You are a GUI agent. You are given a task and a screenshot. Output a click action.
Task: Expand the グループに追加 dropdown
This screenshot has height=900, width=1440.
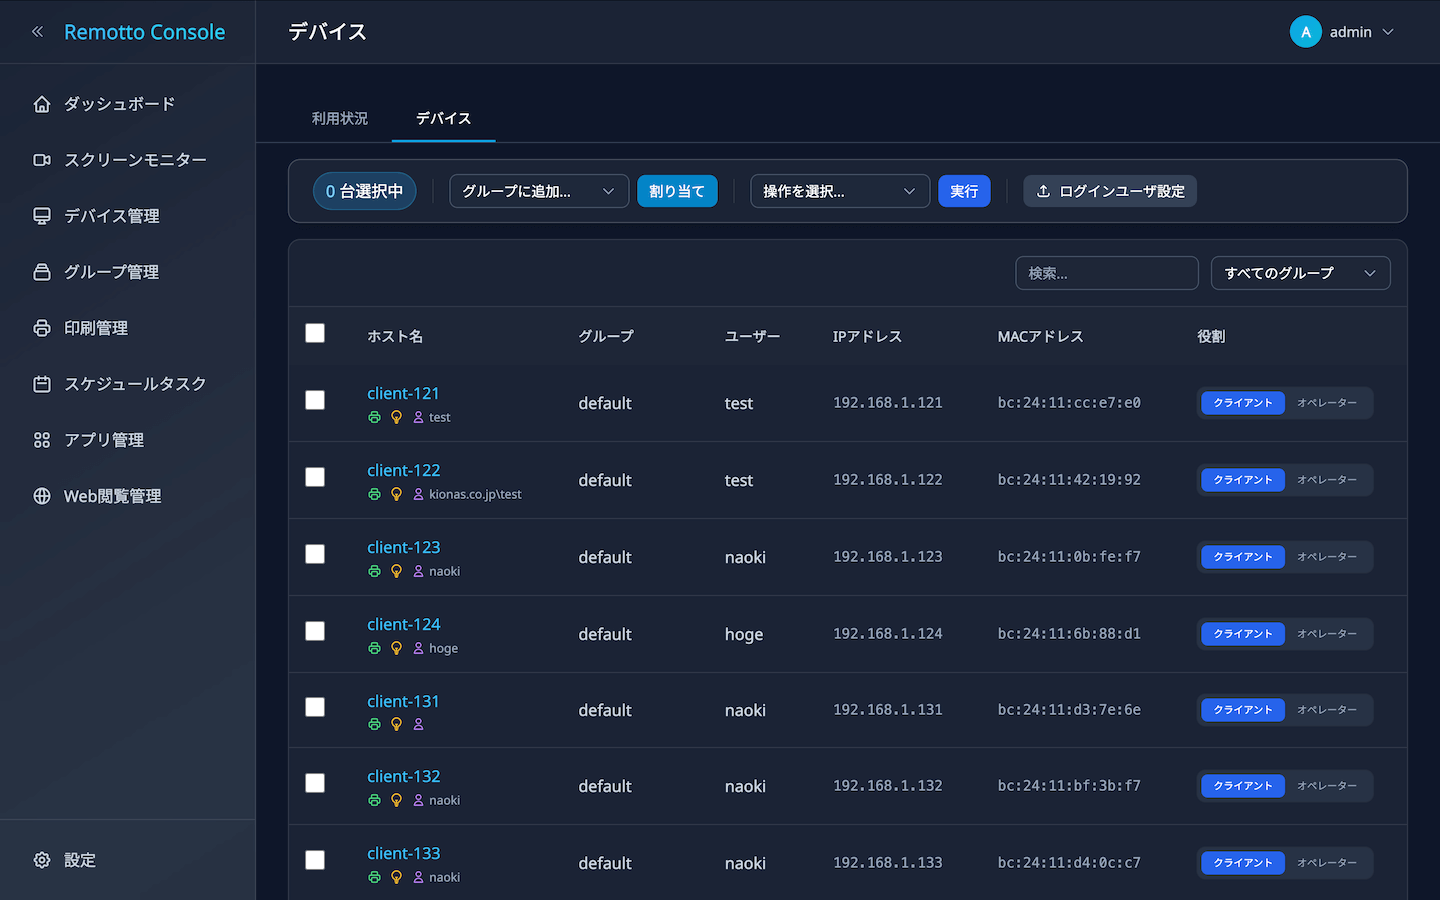(538, 191)
